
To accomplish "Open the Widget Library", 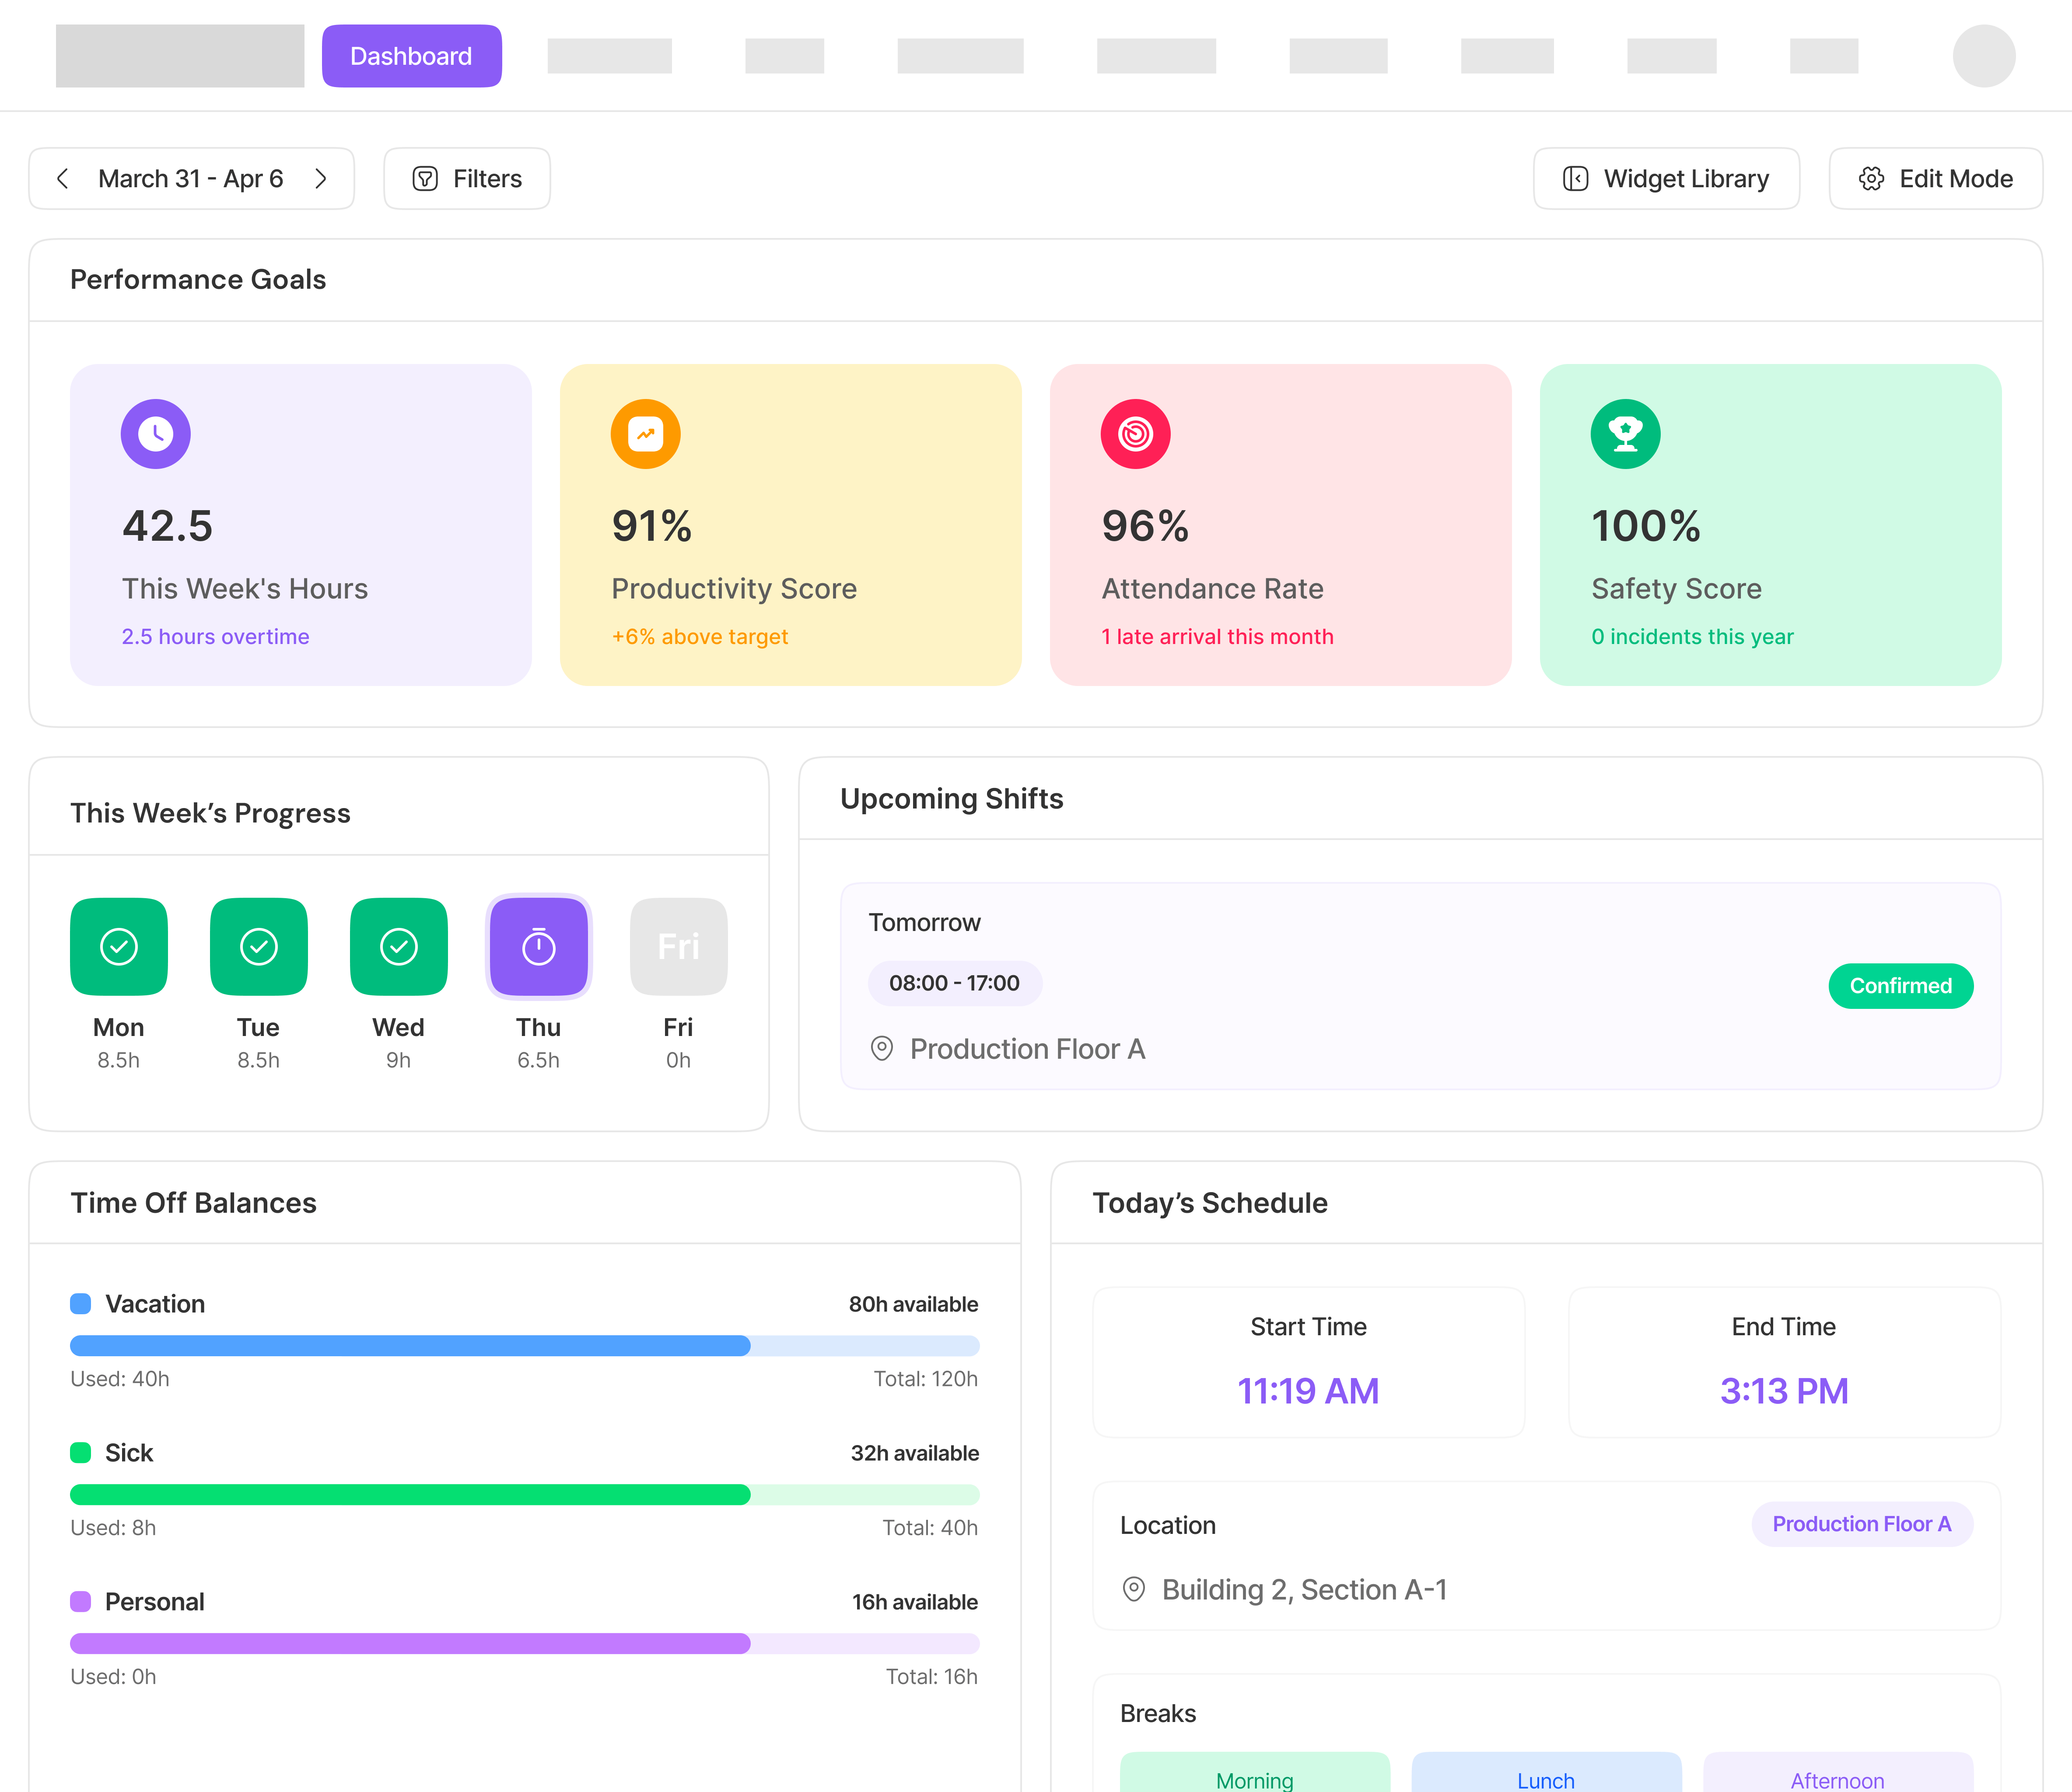I will pyautogui.click(x=1666, y=178).
